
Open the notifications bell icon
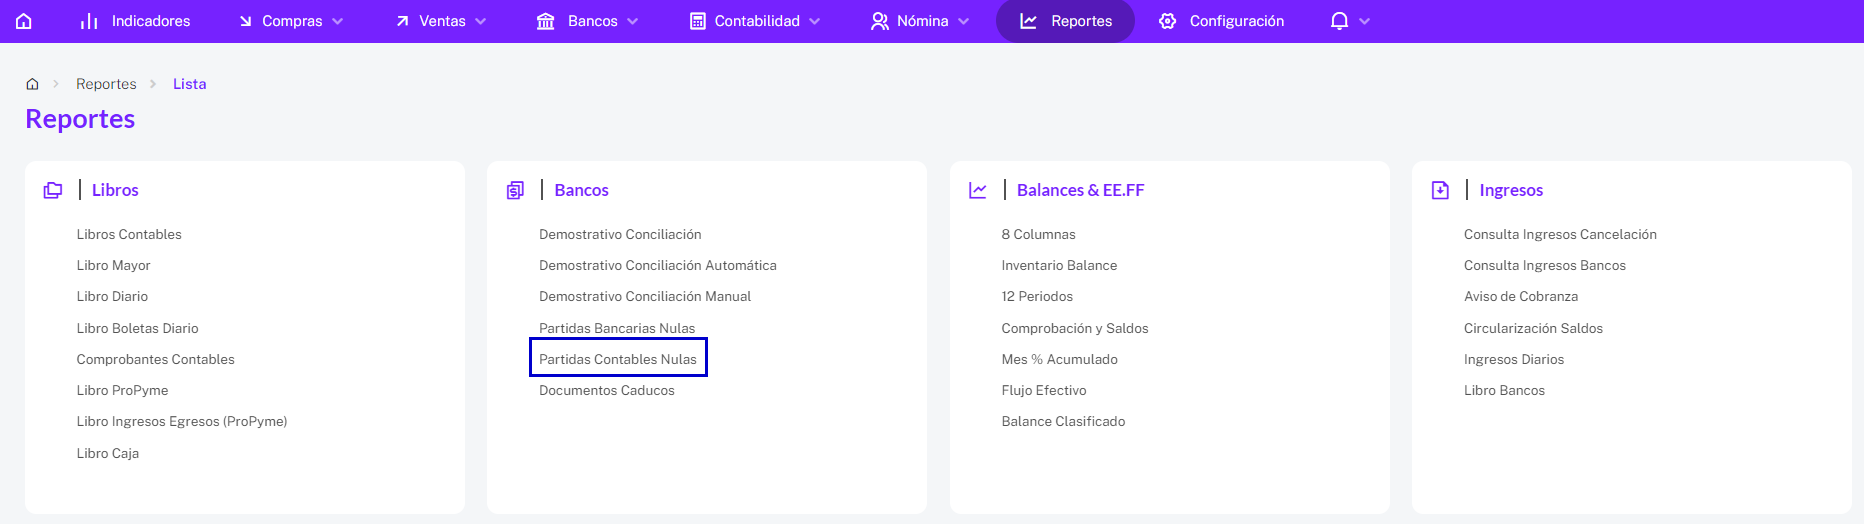click(x=1339, y=21)
